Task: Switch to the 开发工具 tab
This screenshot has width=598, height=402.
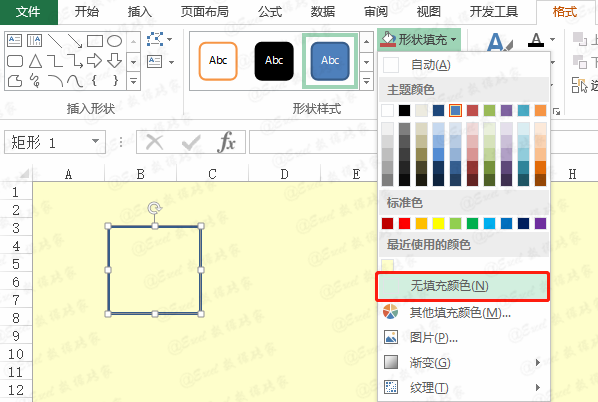Action: pos(494,12)
